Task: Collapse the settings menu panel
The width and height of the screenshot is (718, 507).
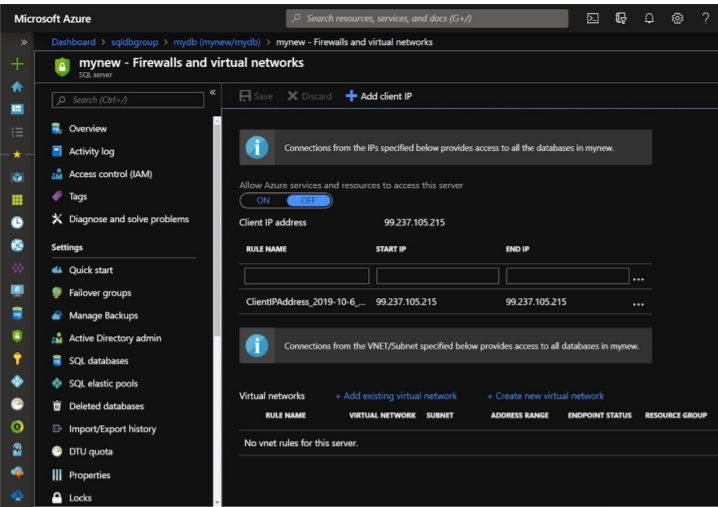Action: (212, 93)
